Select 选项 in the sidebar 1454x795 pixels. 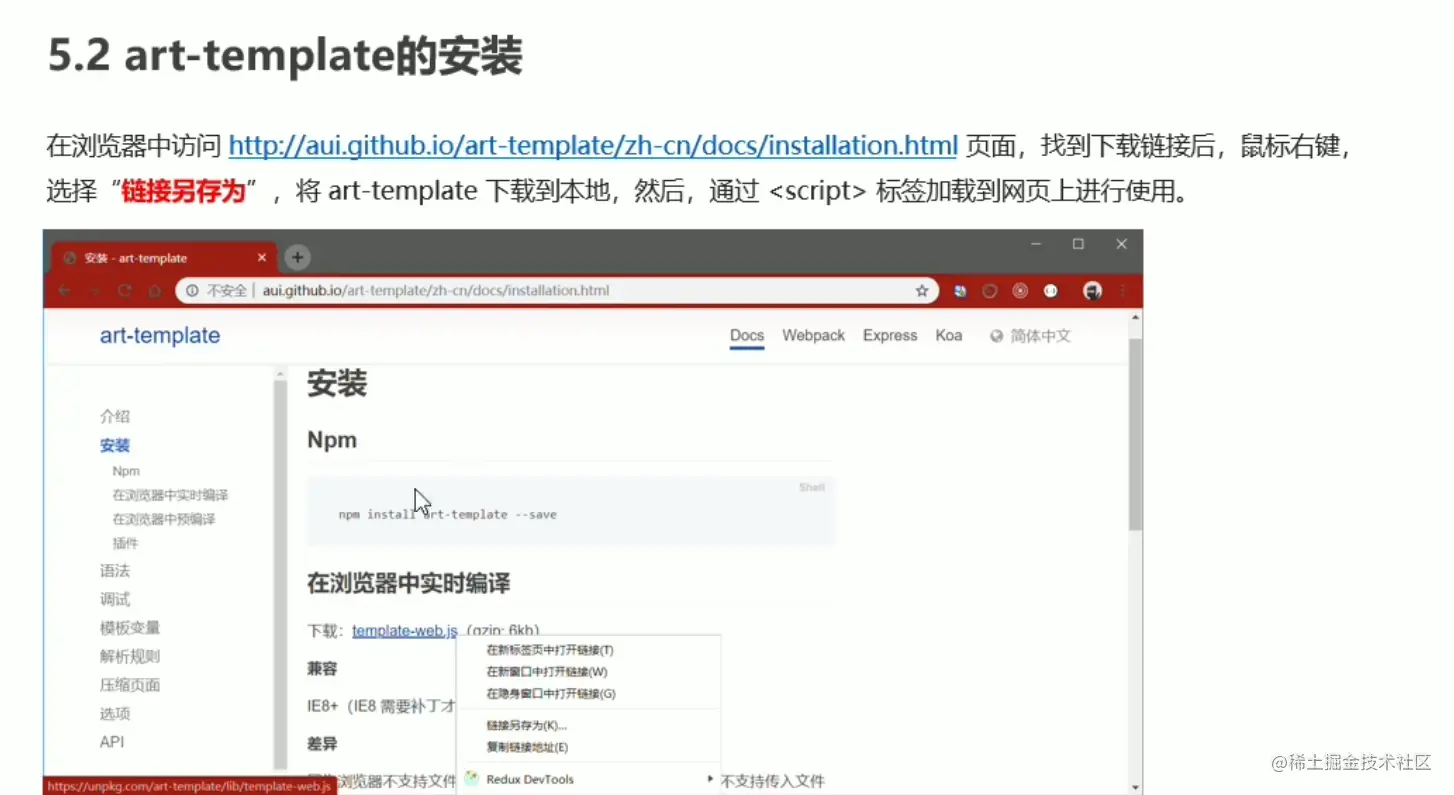(115, 714)
